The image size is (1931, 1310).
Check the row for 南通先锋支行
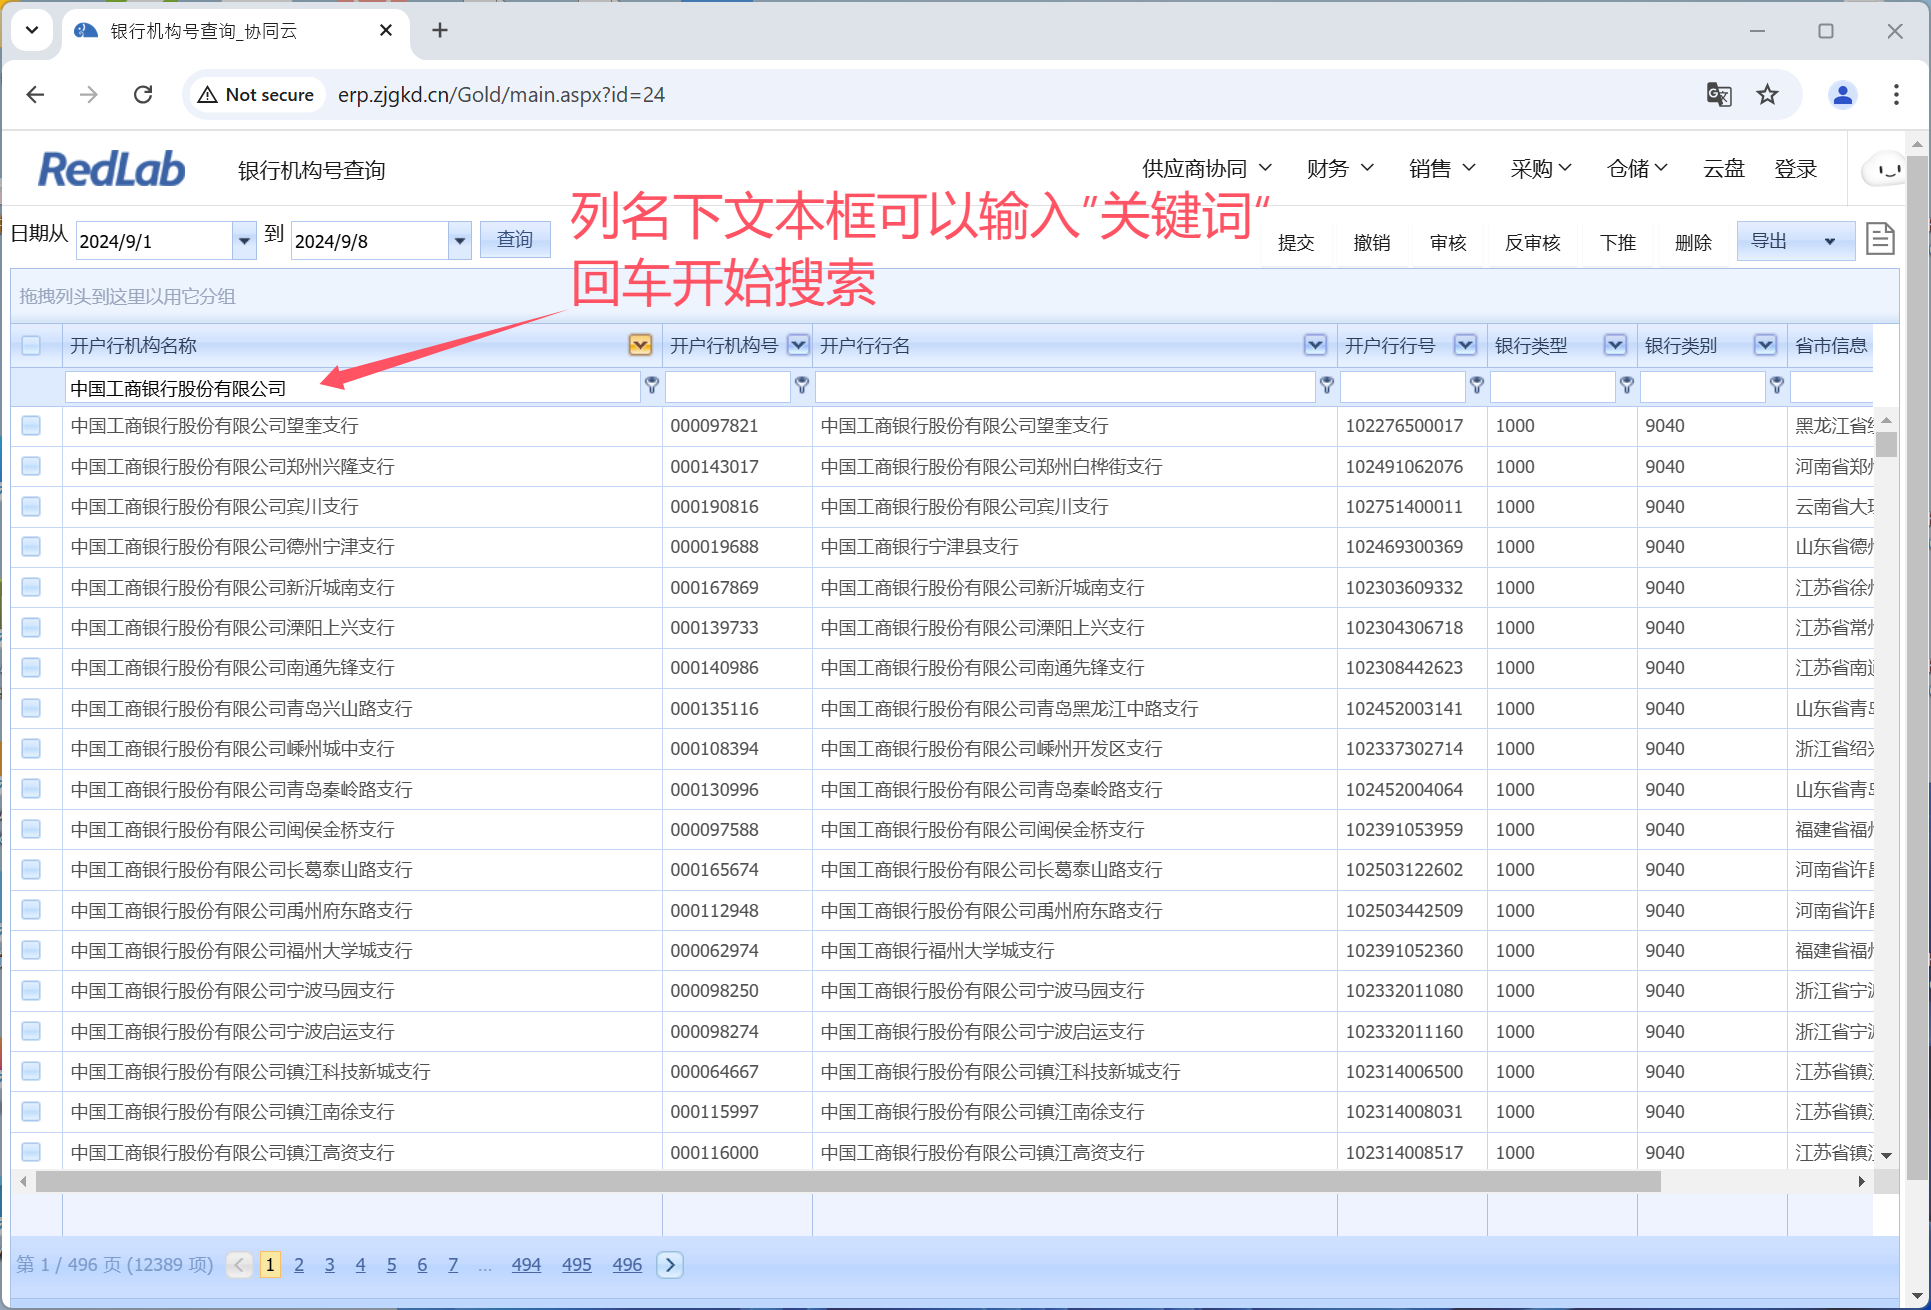point(31,668)
